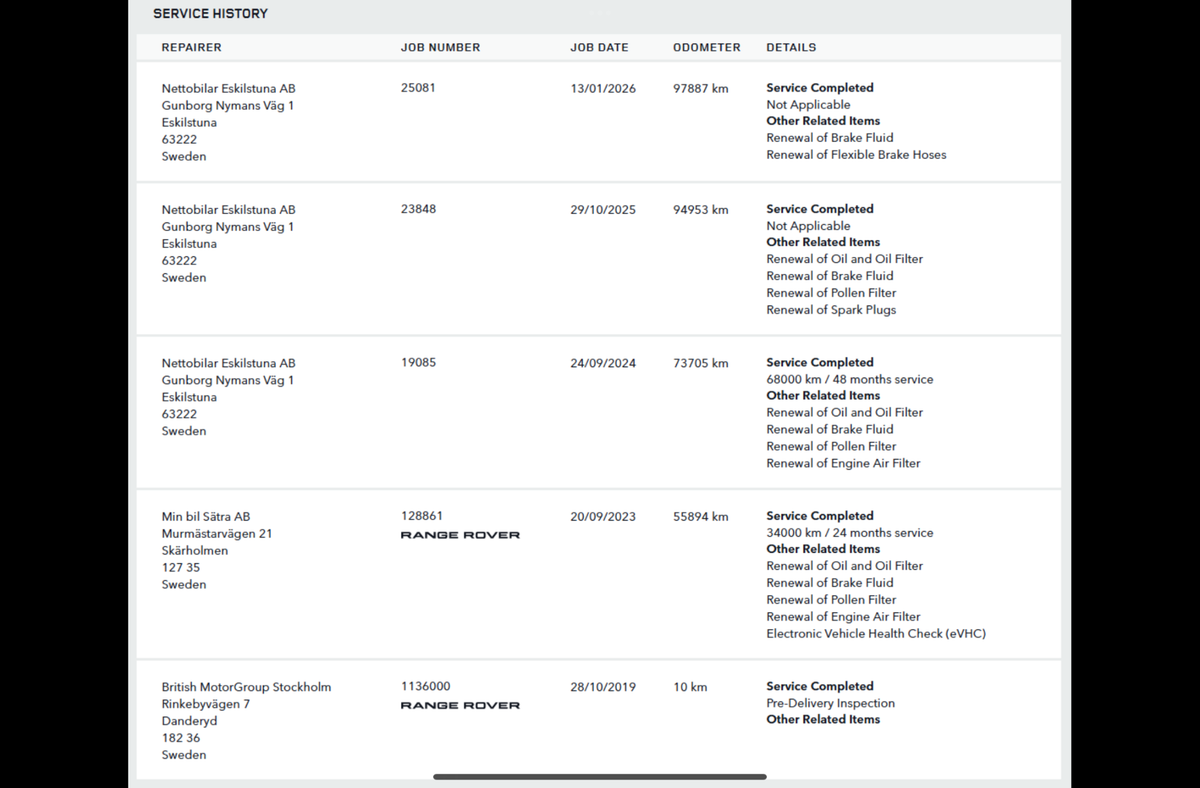This screenshot has height=788, width=1200.
Task: Click job date 13/01/2026
Action: (603, 88)
